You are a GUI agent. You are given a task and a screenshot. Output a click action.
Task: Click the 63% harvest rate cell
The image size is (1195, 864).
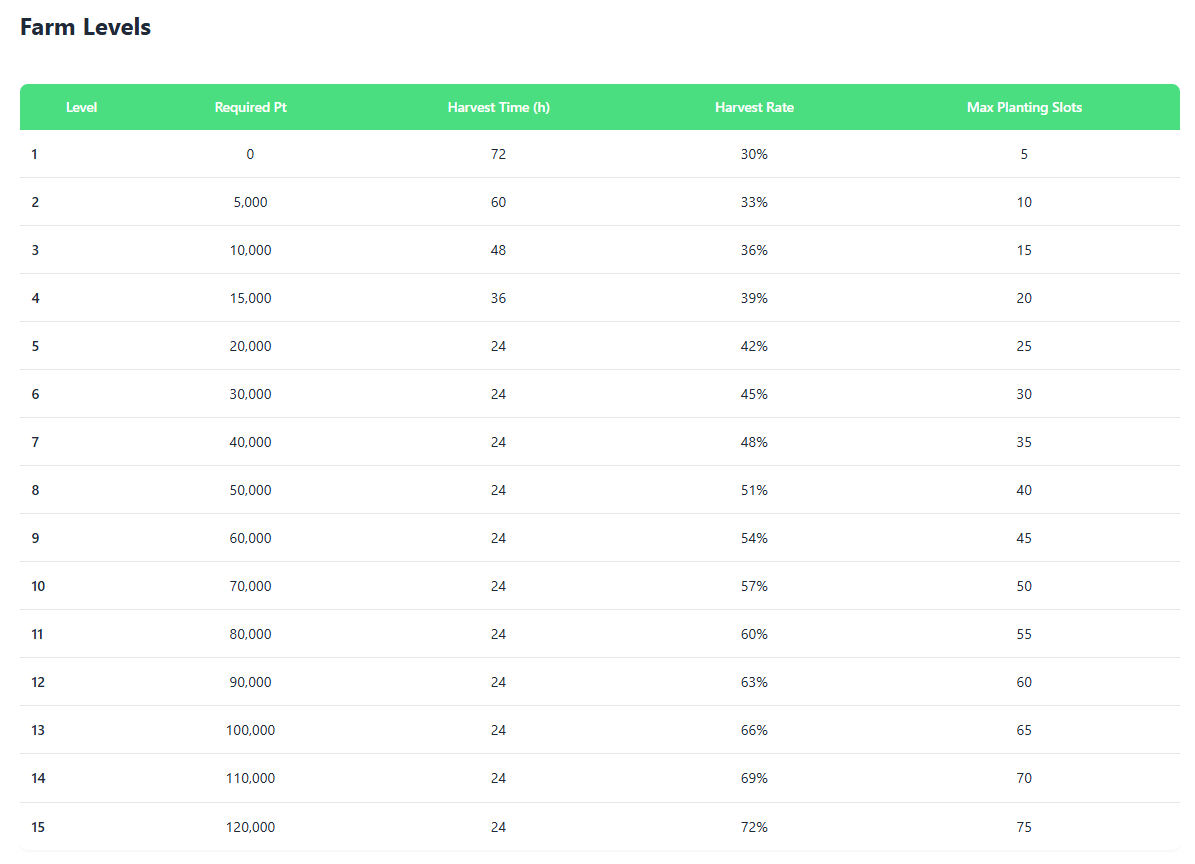pyautogui.click(x=754, y=682)
